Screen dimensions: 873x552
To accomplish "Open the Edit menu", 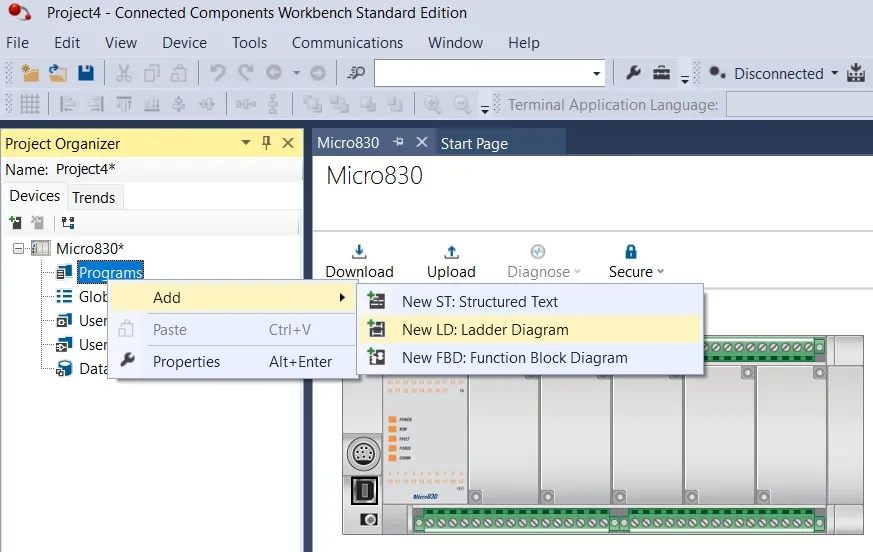I will 67,43.
